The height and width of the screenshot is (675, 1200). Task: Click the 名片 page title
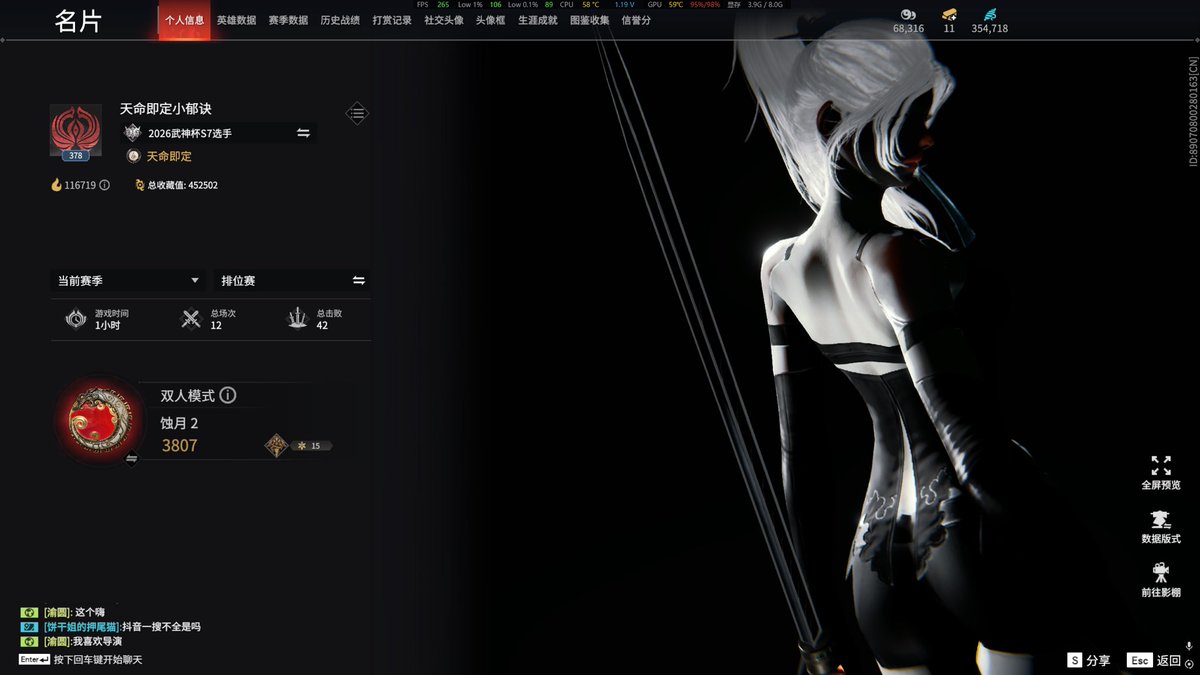point(78,22)
